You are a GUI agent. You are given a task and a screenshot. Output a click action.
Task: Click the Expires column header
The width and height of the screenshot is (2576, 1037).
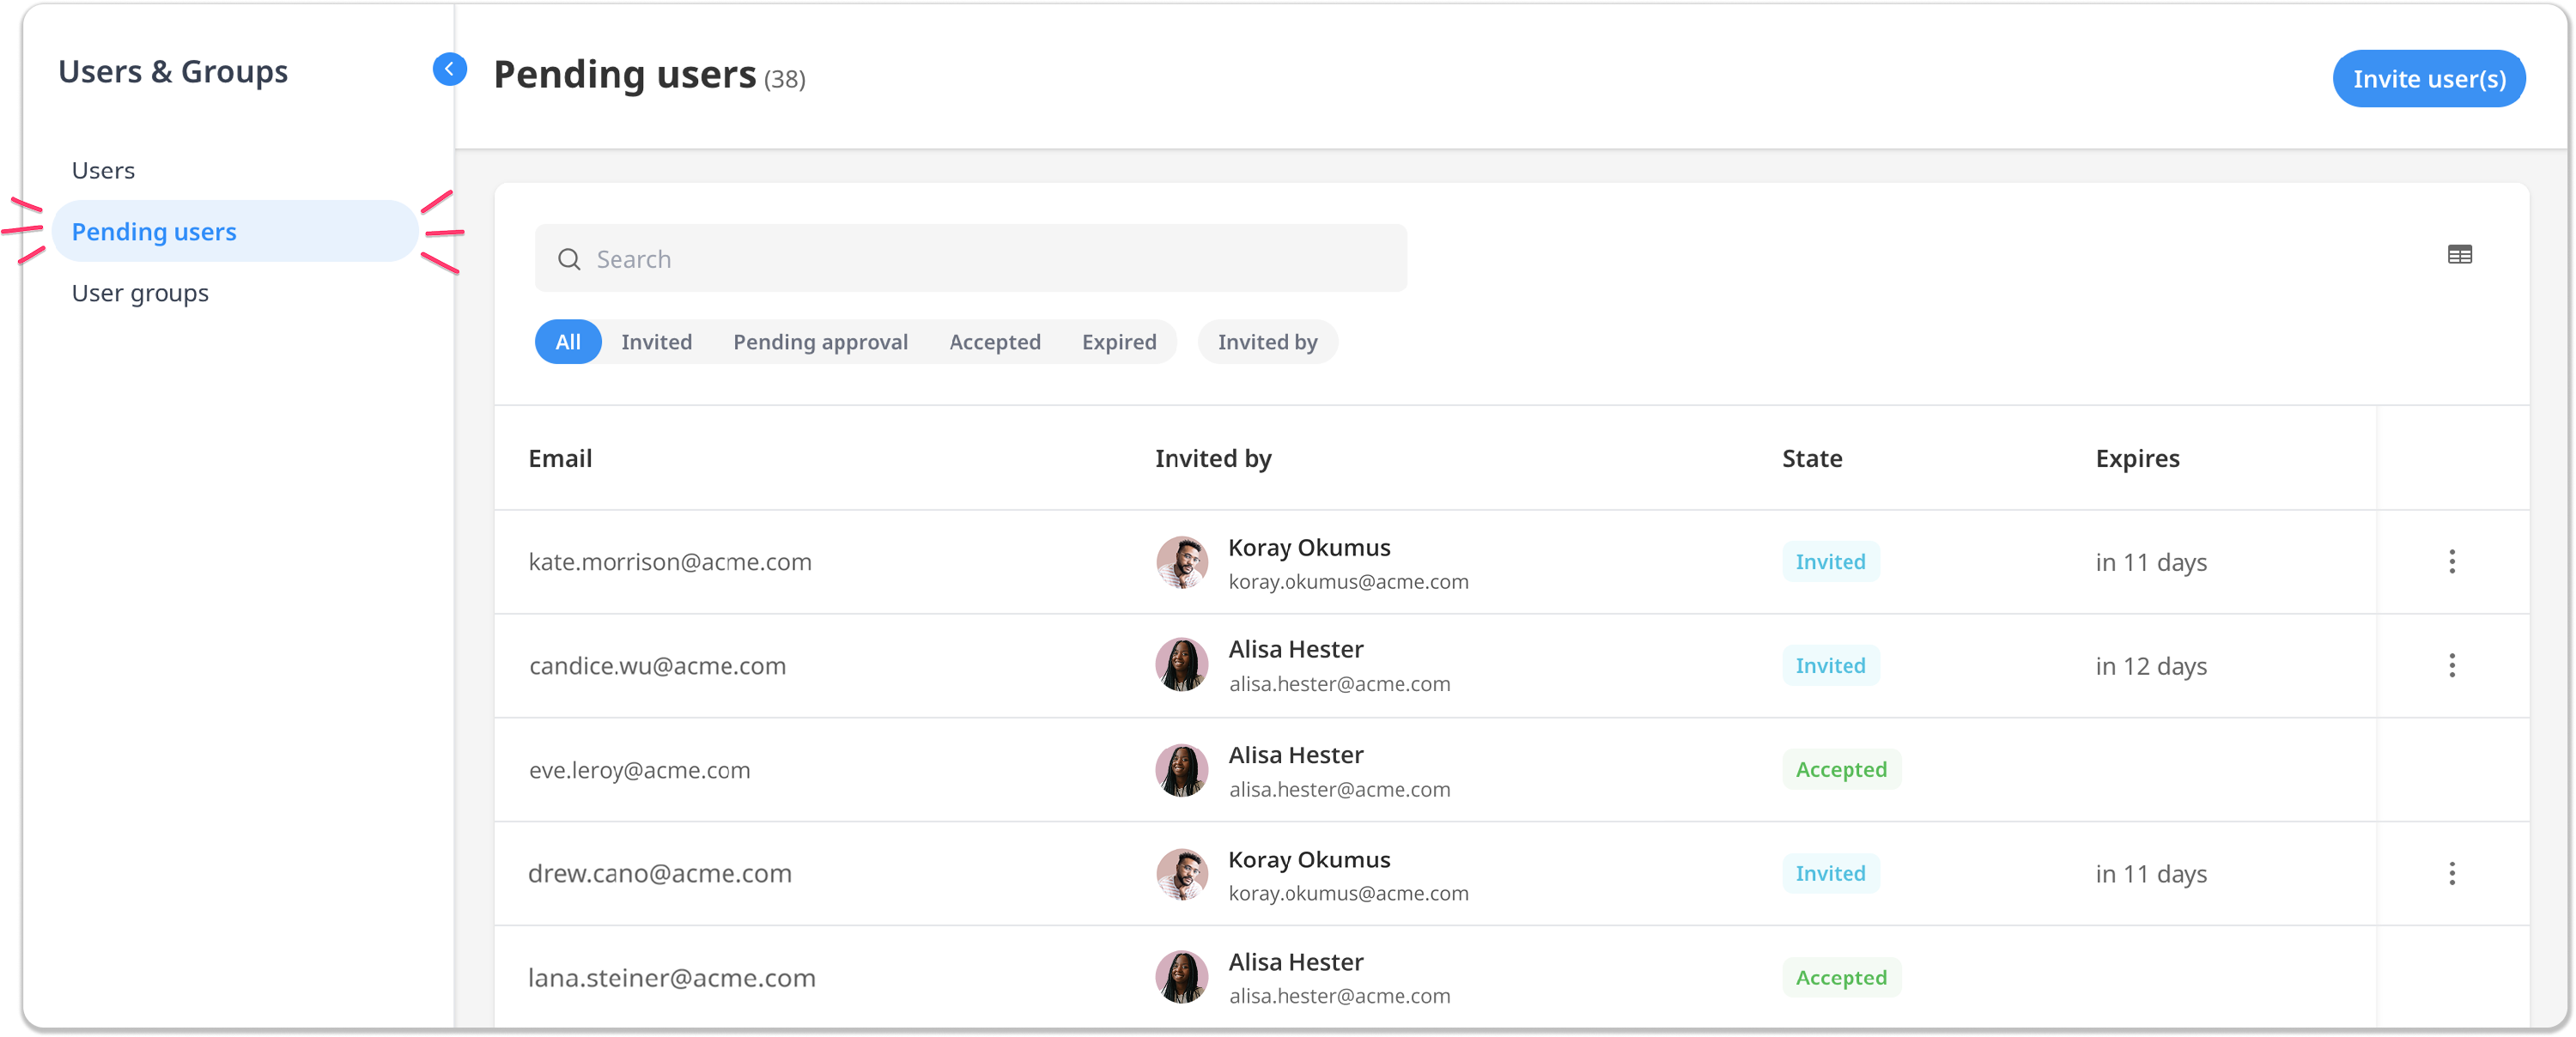(2137, 459)
